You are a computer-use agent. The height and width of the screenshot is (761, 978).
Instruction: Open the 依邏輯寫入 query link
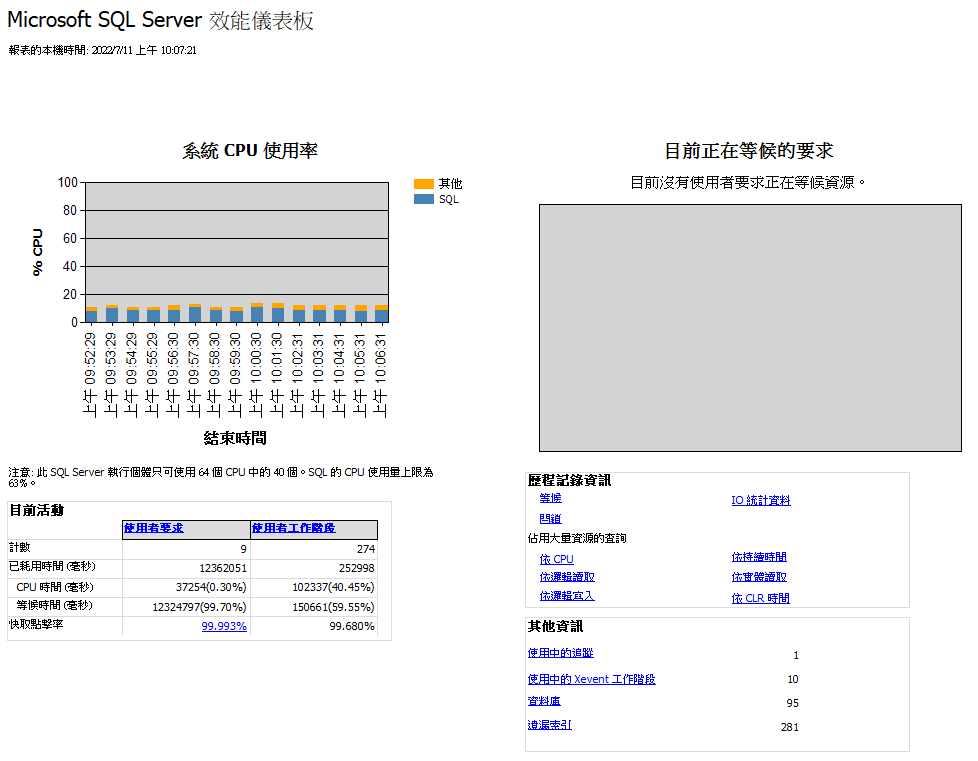coord(566,597)
